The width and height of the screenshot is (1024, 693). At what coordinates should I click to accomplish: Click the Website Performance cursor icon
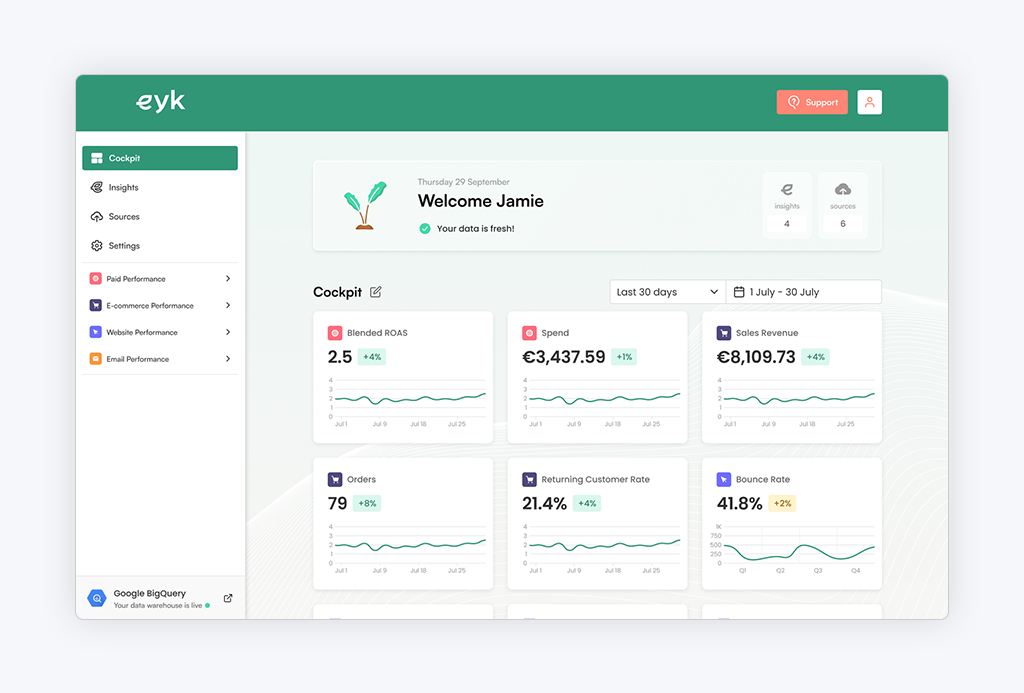point(95,332)
